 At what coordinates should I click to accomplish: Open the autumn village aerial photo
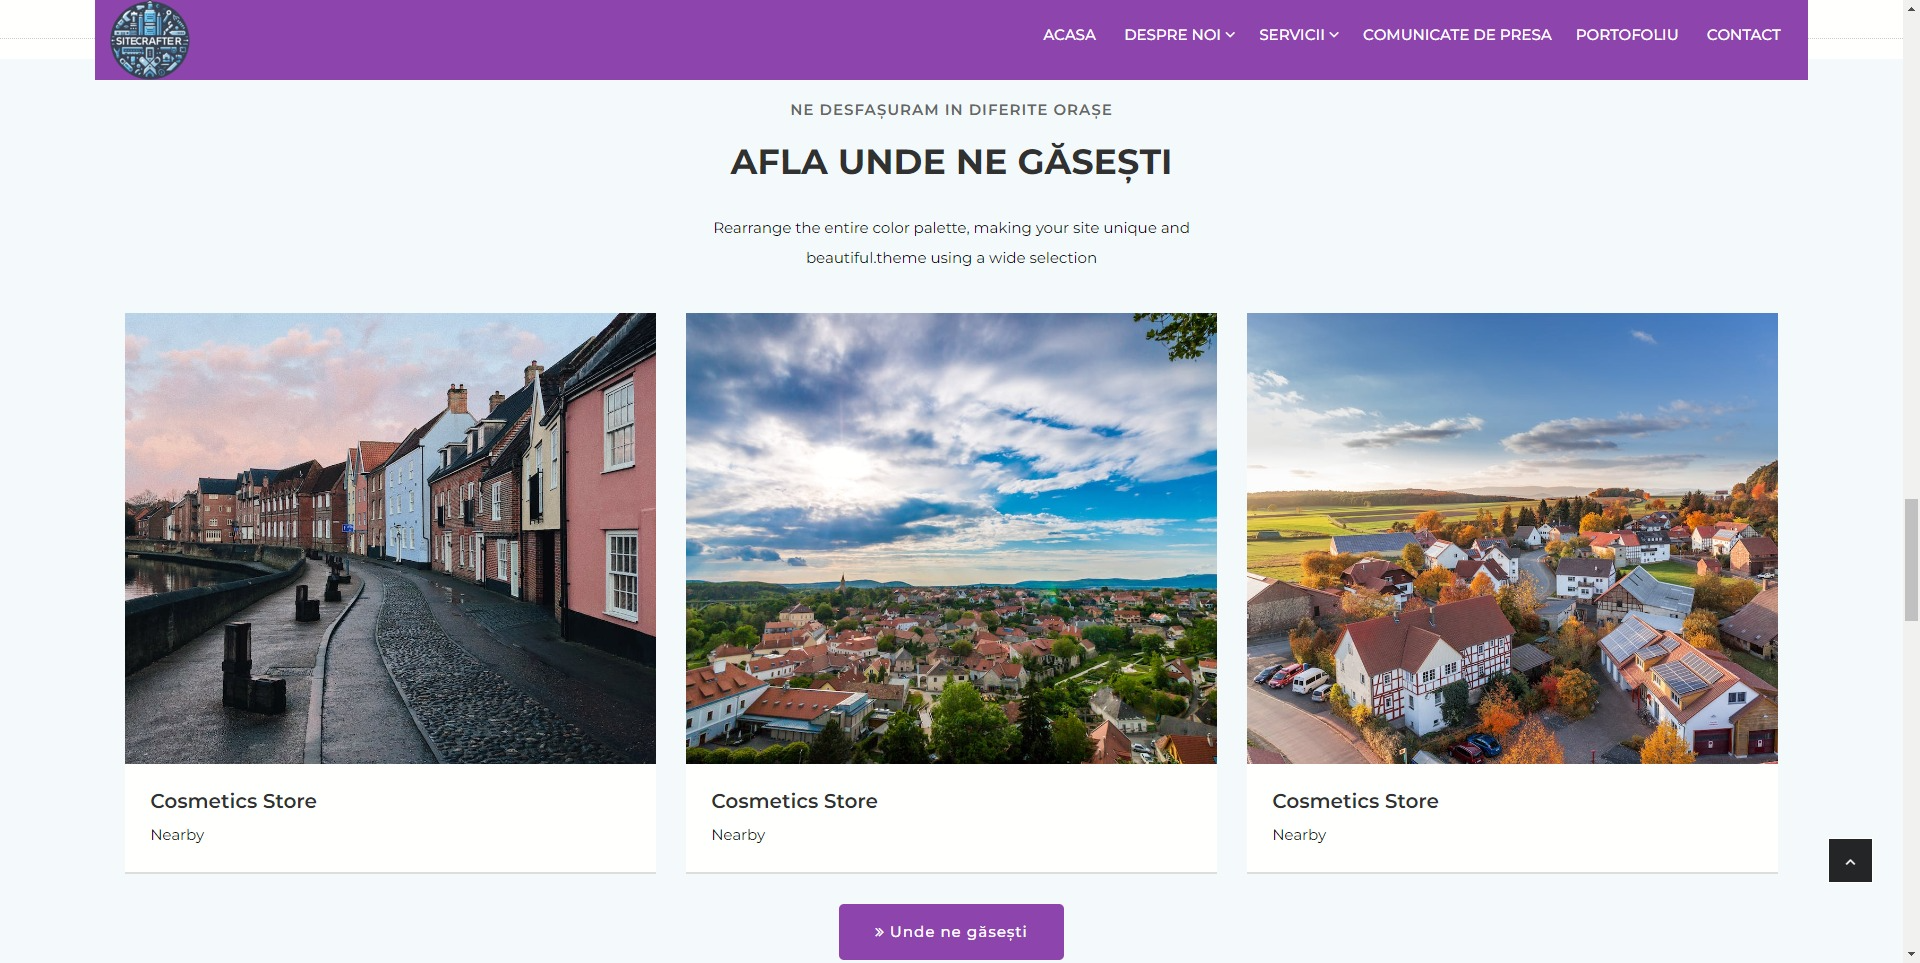pos(1511,538)
